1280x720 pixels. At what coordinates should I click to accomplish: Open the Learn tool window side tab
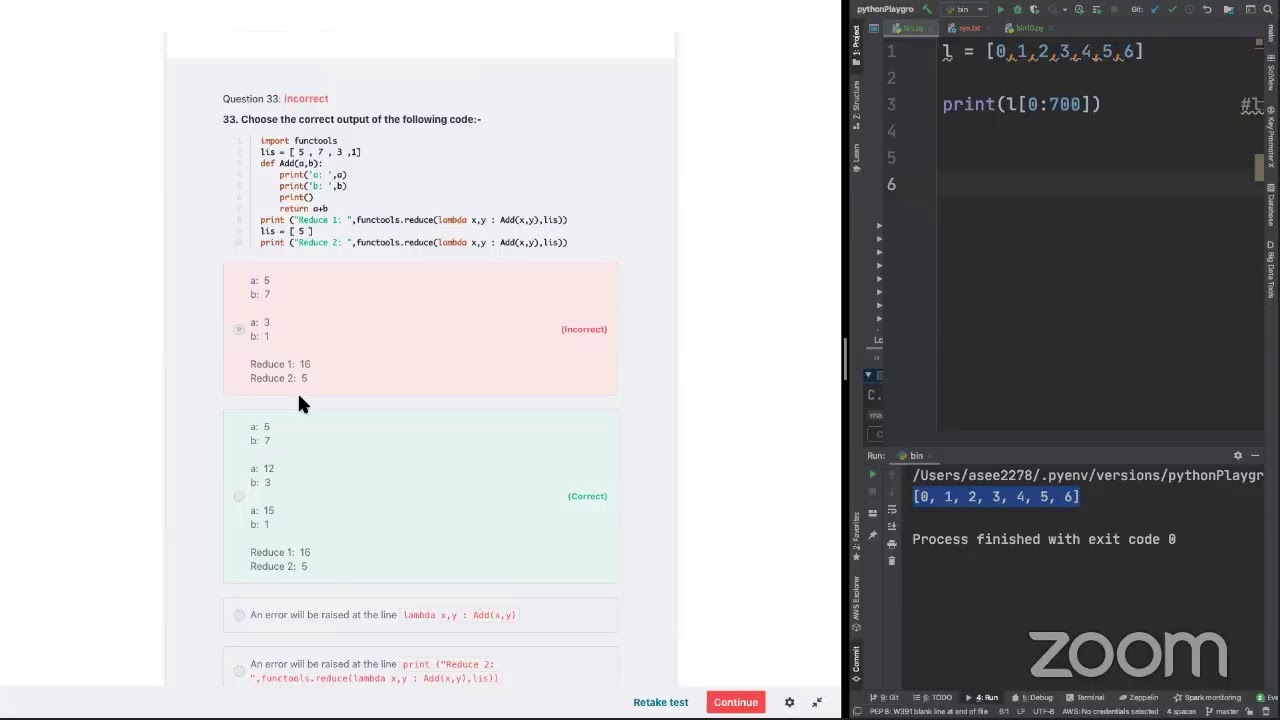(x=856, y=156)
